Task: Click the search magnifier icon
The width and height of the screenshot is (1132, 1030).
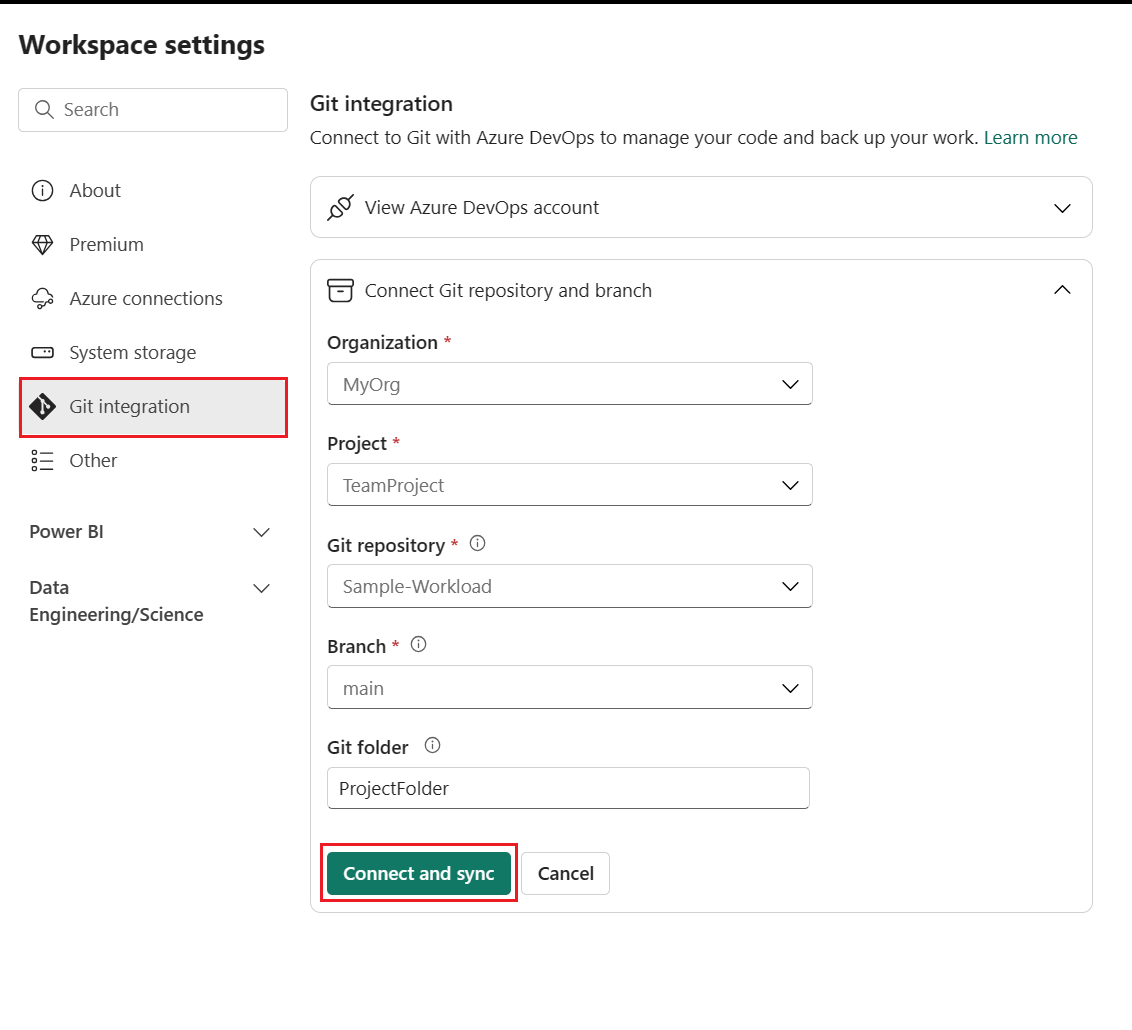Action: 43,109
